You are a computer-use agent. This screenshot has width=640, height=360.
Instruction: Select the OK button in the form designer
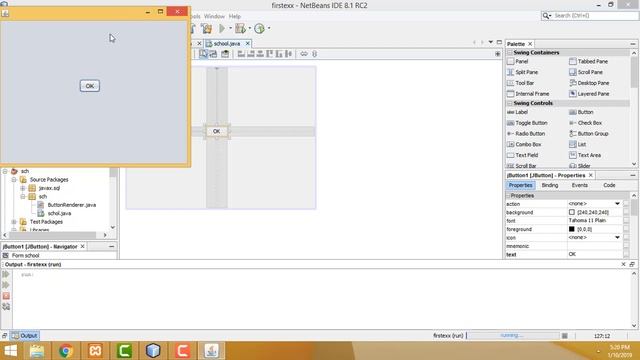tap(216, 131)
